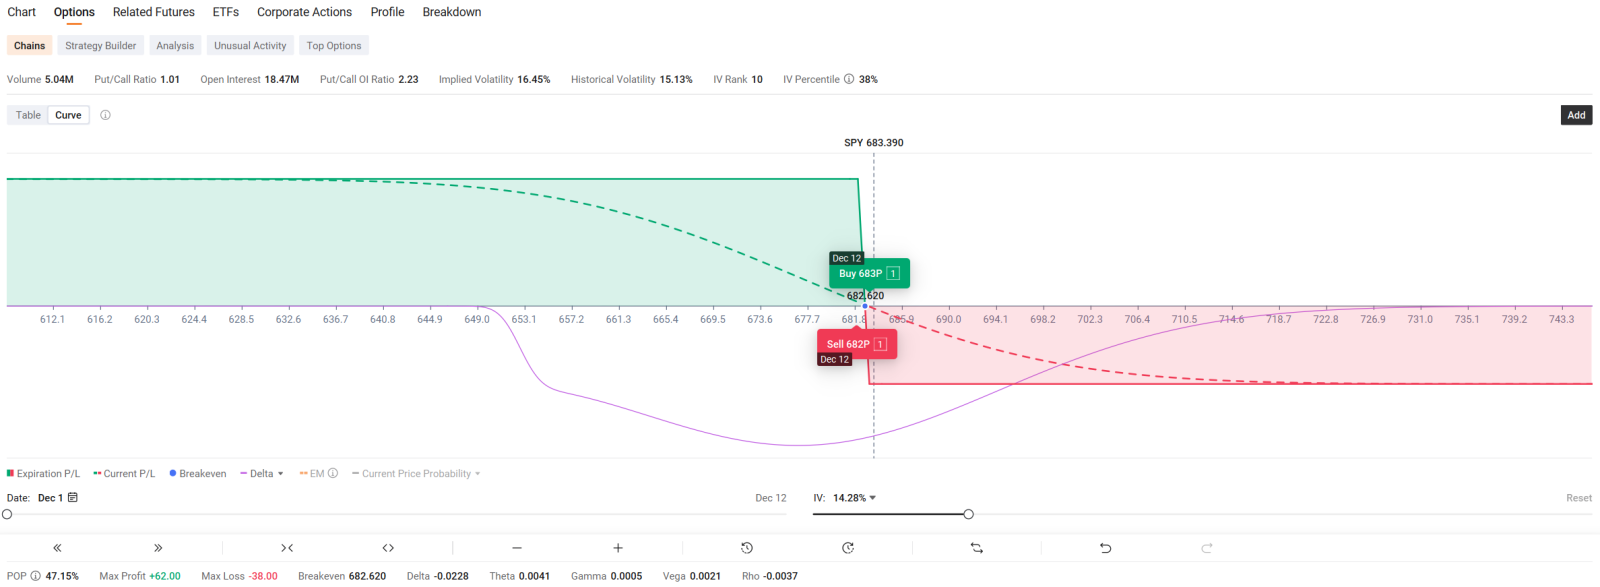Click Implied Volatility 16.45% stat
The image size is (1600, 587).
click(494, 79)
